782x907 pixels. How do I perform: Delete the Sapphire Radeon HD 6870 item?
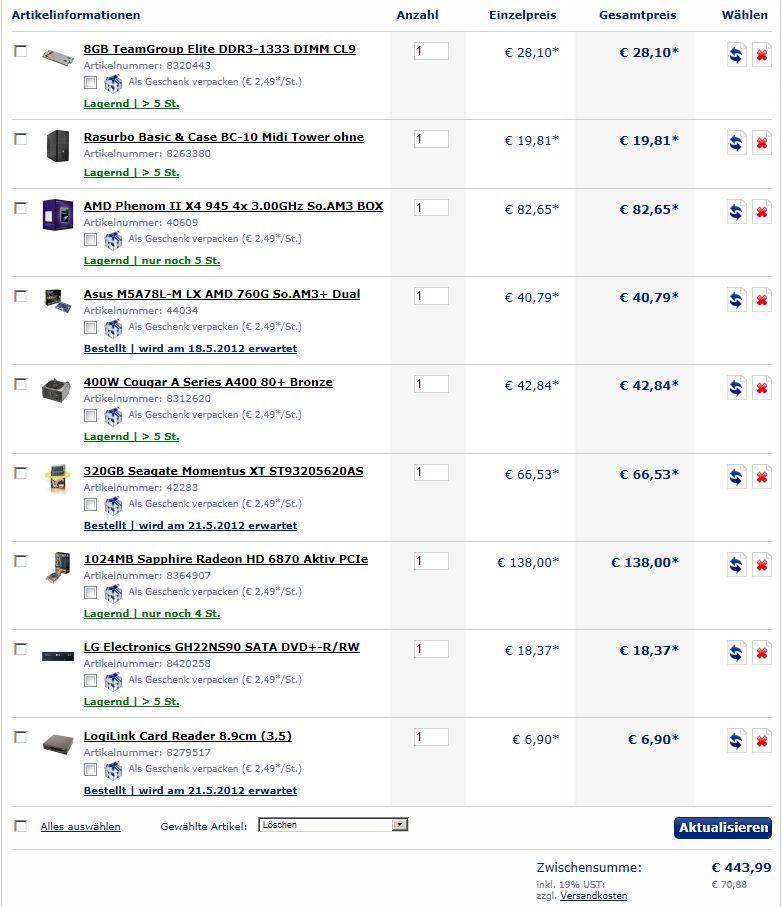(761, 566)
